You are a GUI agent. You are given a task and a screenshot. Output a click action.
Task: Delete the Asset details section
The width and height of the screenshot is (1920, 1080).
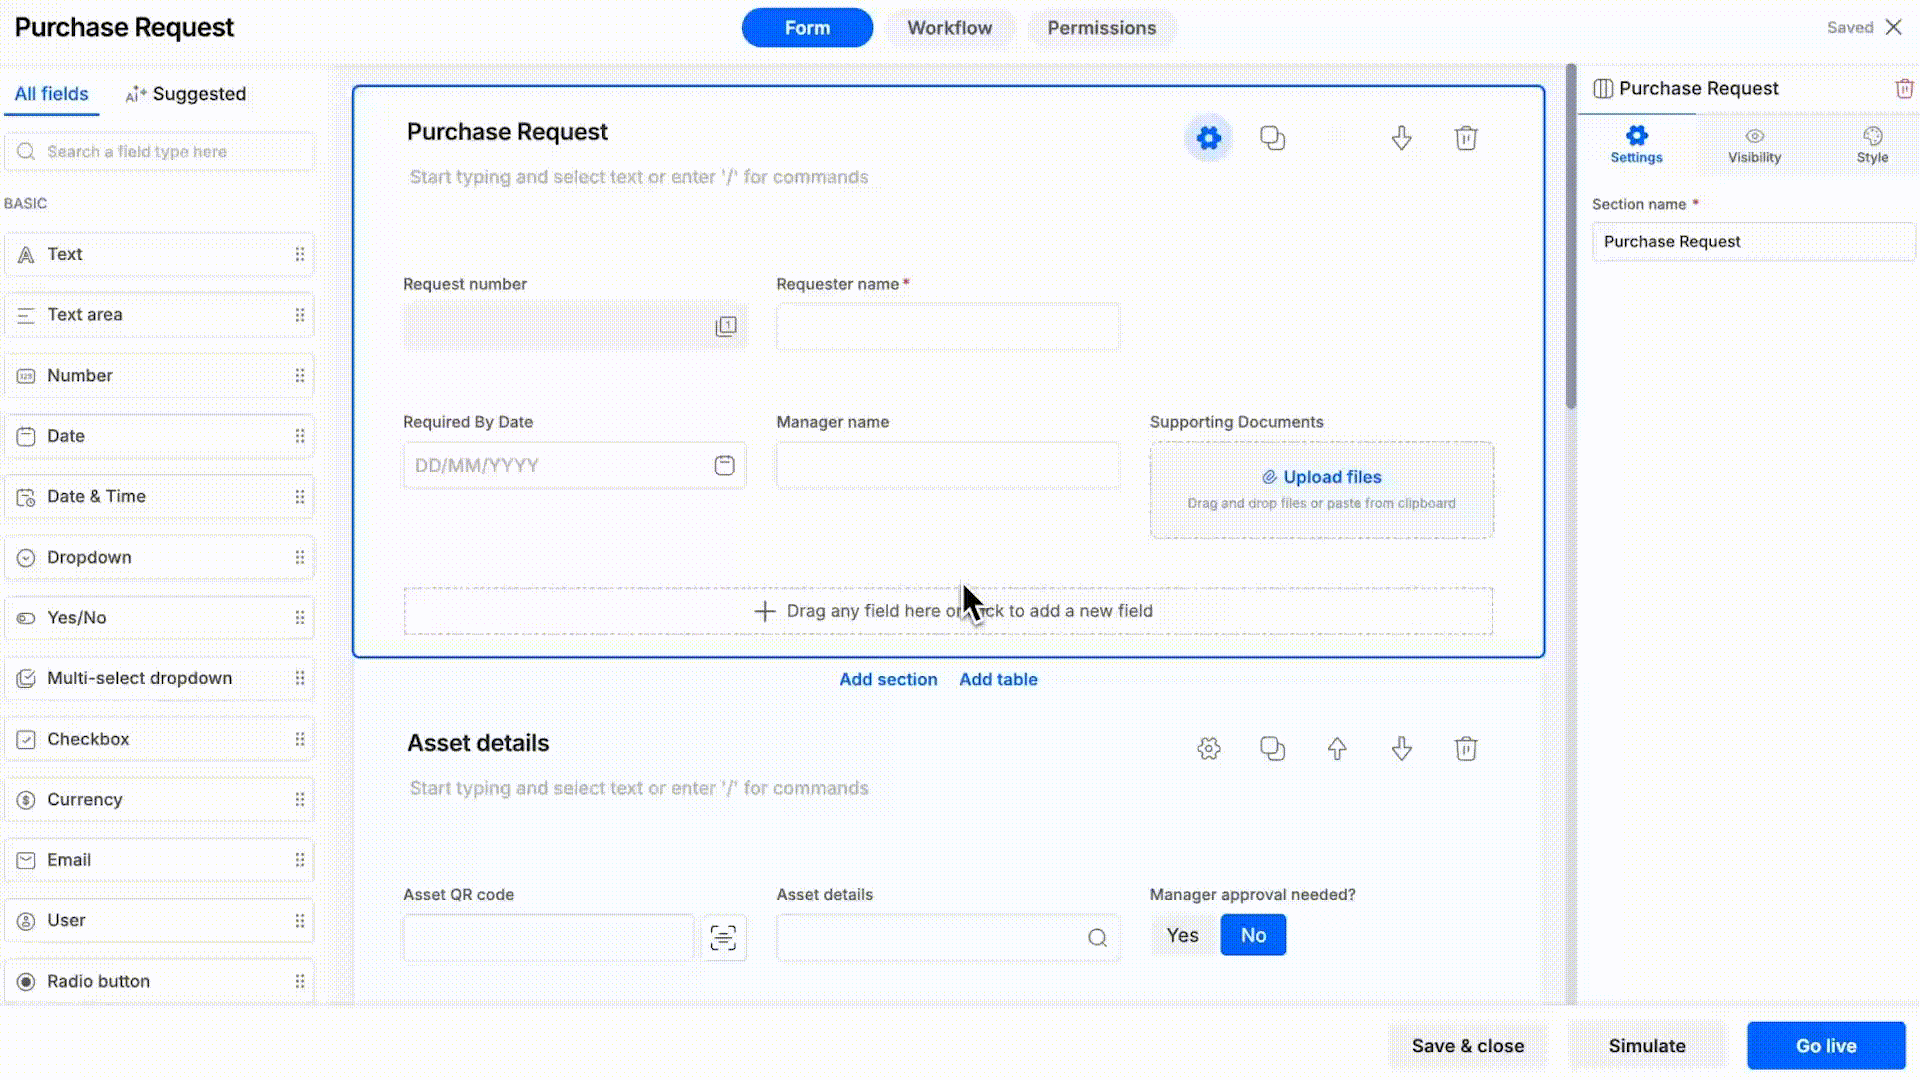(x=1466, y=749)
